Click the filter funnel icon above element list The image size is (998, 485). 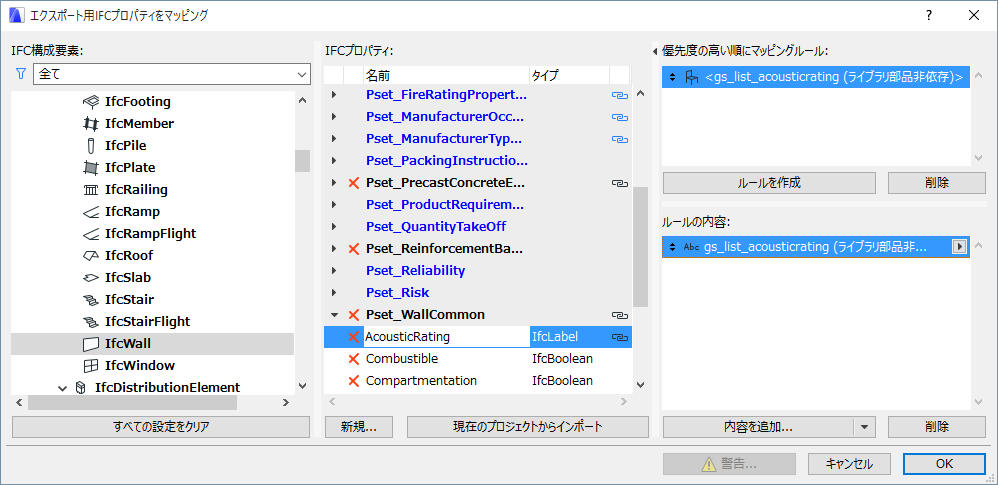point(20,74)
